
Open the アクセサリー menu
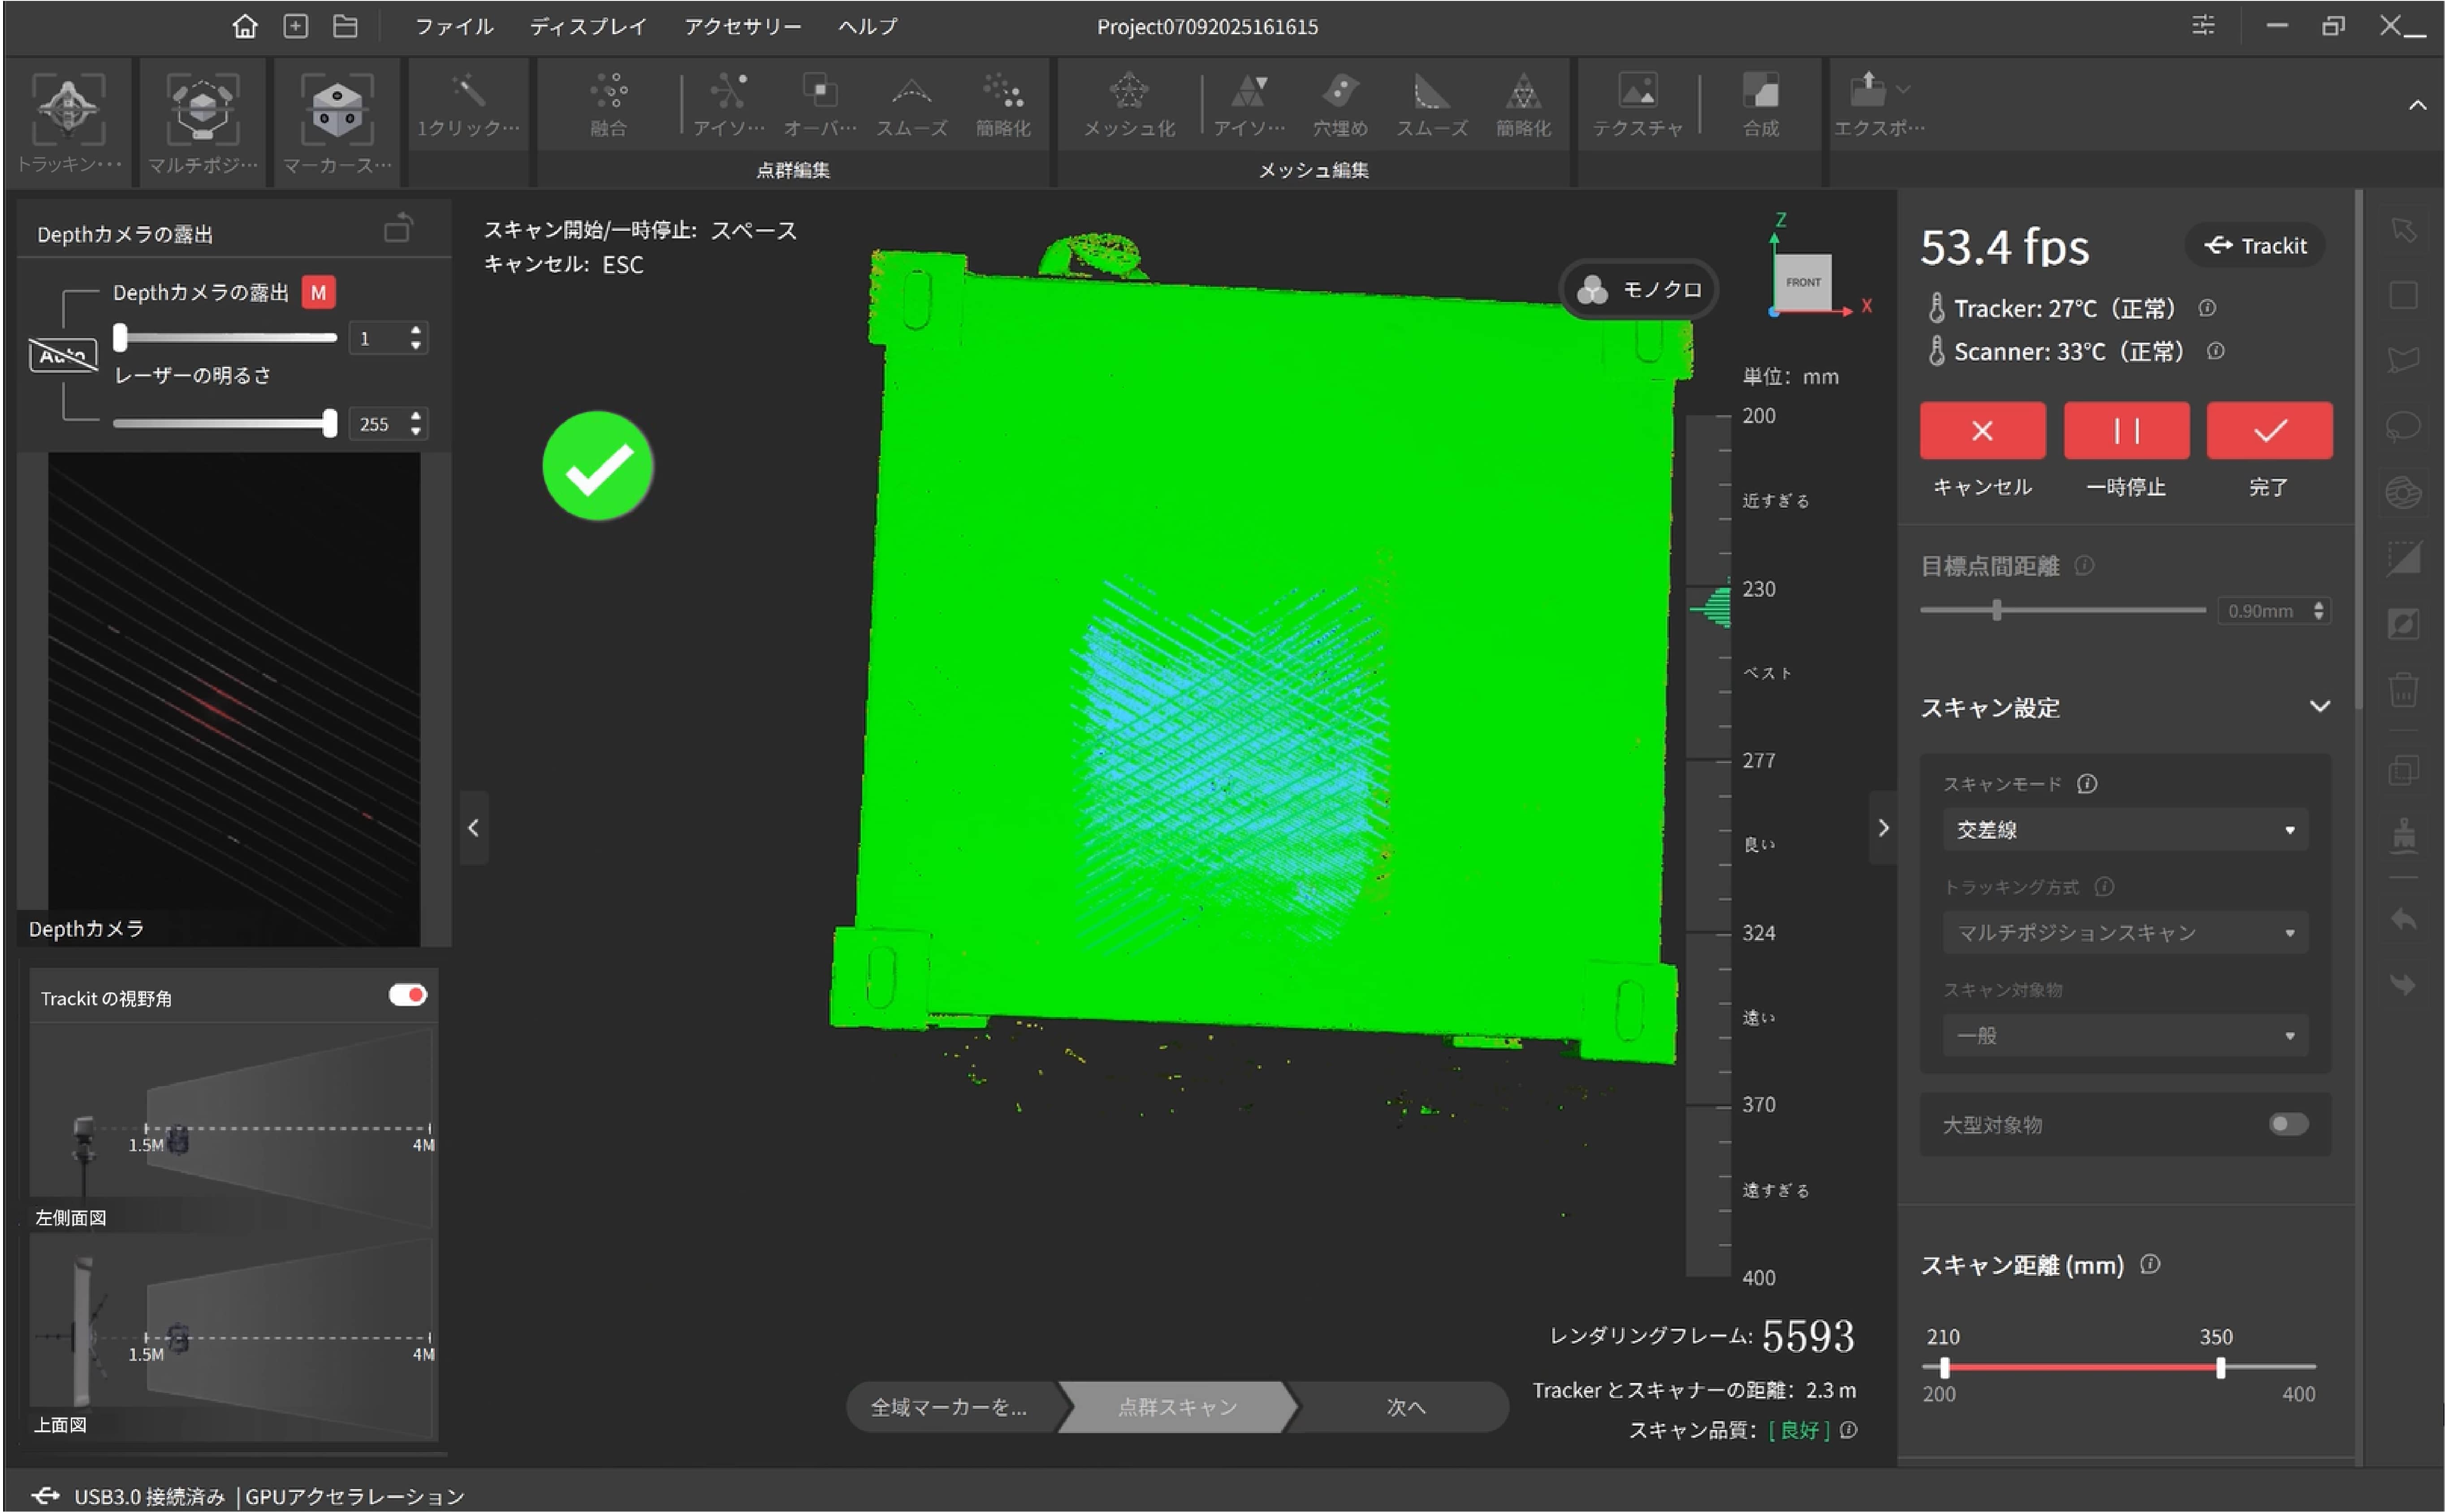(742, 27)
